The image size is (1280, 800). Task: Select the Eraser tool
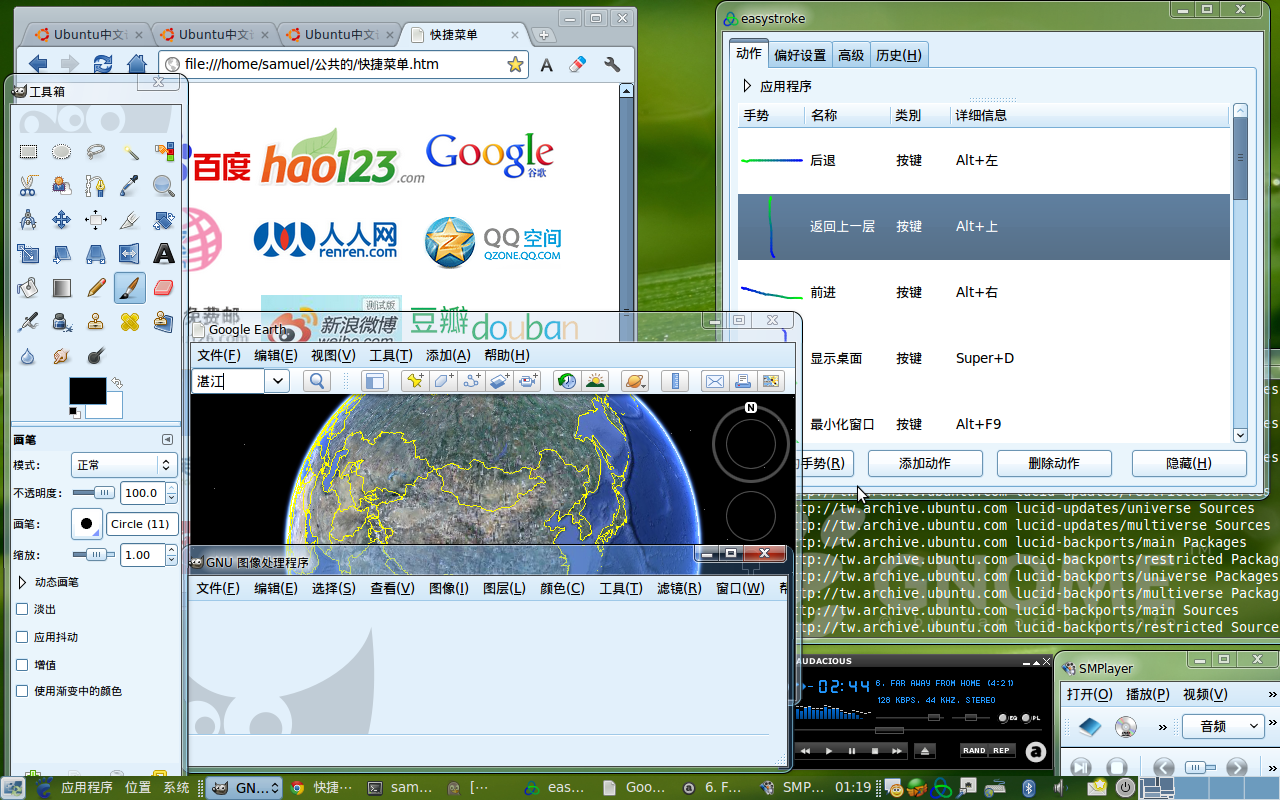164,288
